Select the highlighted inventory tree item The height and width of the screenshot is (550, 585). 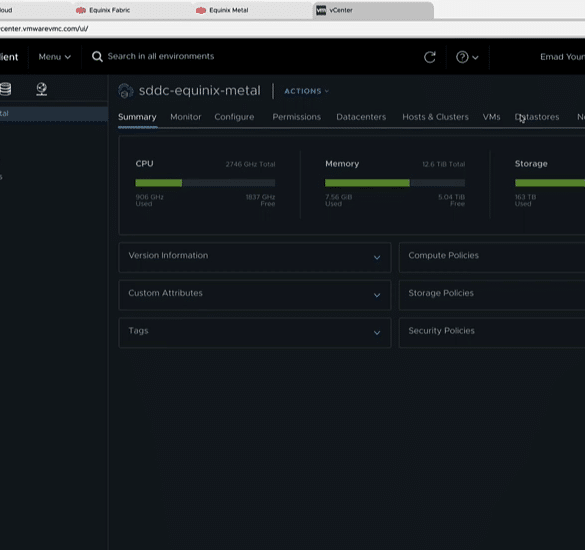pyautogui.click(x=54, y=113)
